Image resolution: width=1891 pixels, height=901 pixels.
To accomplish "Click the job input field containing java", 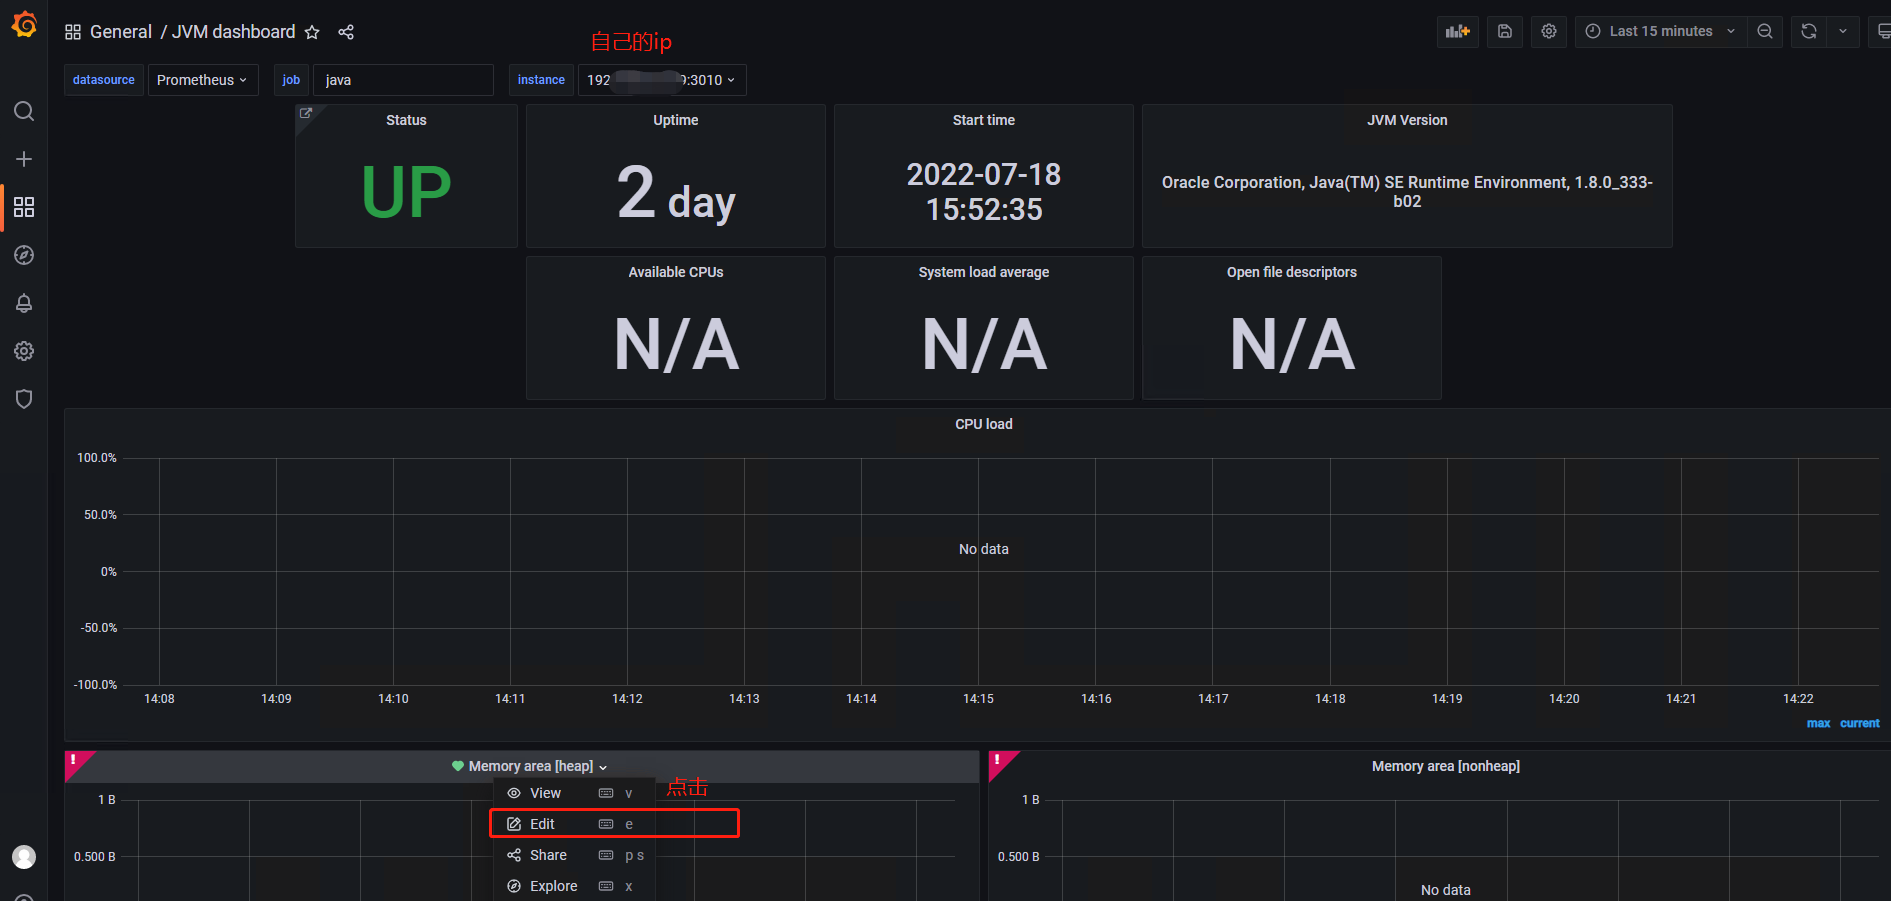I will pyautogui.click(x=404, y=80).
